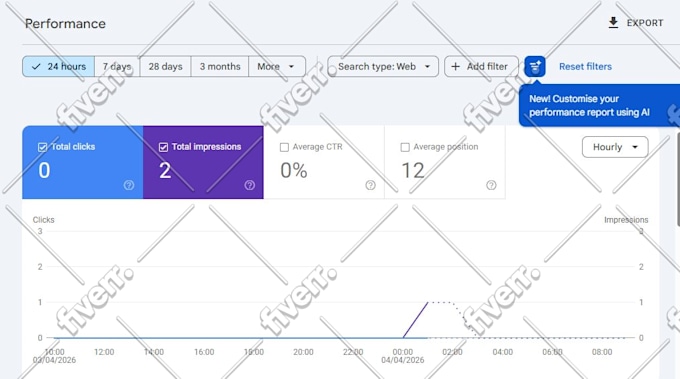Screen dimensions: 680x379
Task: Click the Average CTR value 0%
Action: (294, 170)
